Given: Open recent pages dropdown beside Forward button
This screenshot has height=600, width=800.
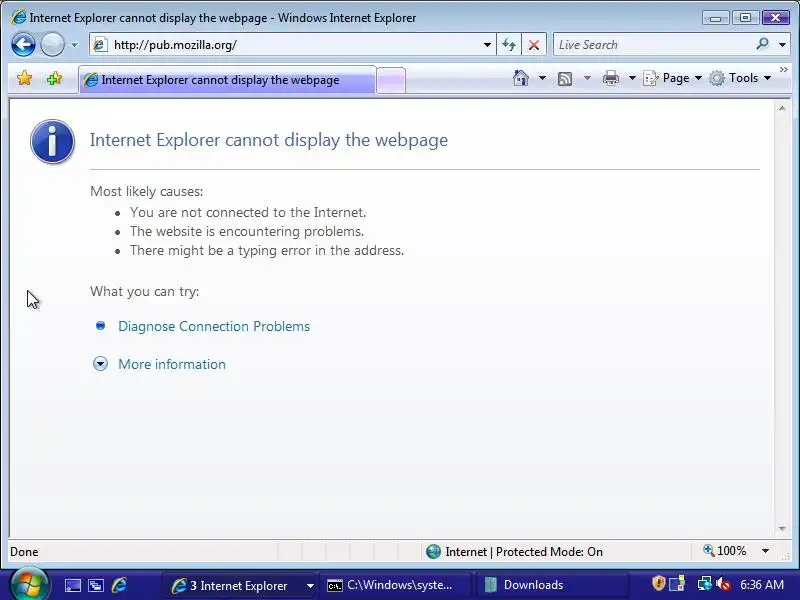Looking at the screenshot, I should tap(74, 45).
